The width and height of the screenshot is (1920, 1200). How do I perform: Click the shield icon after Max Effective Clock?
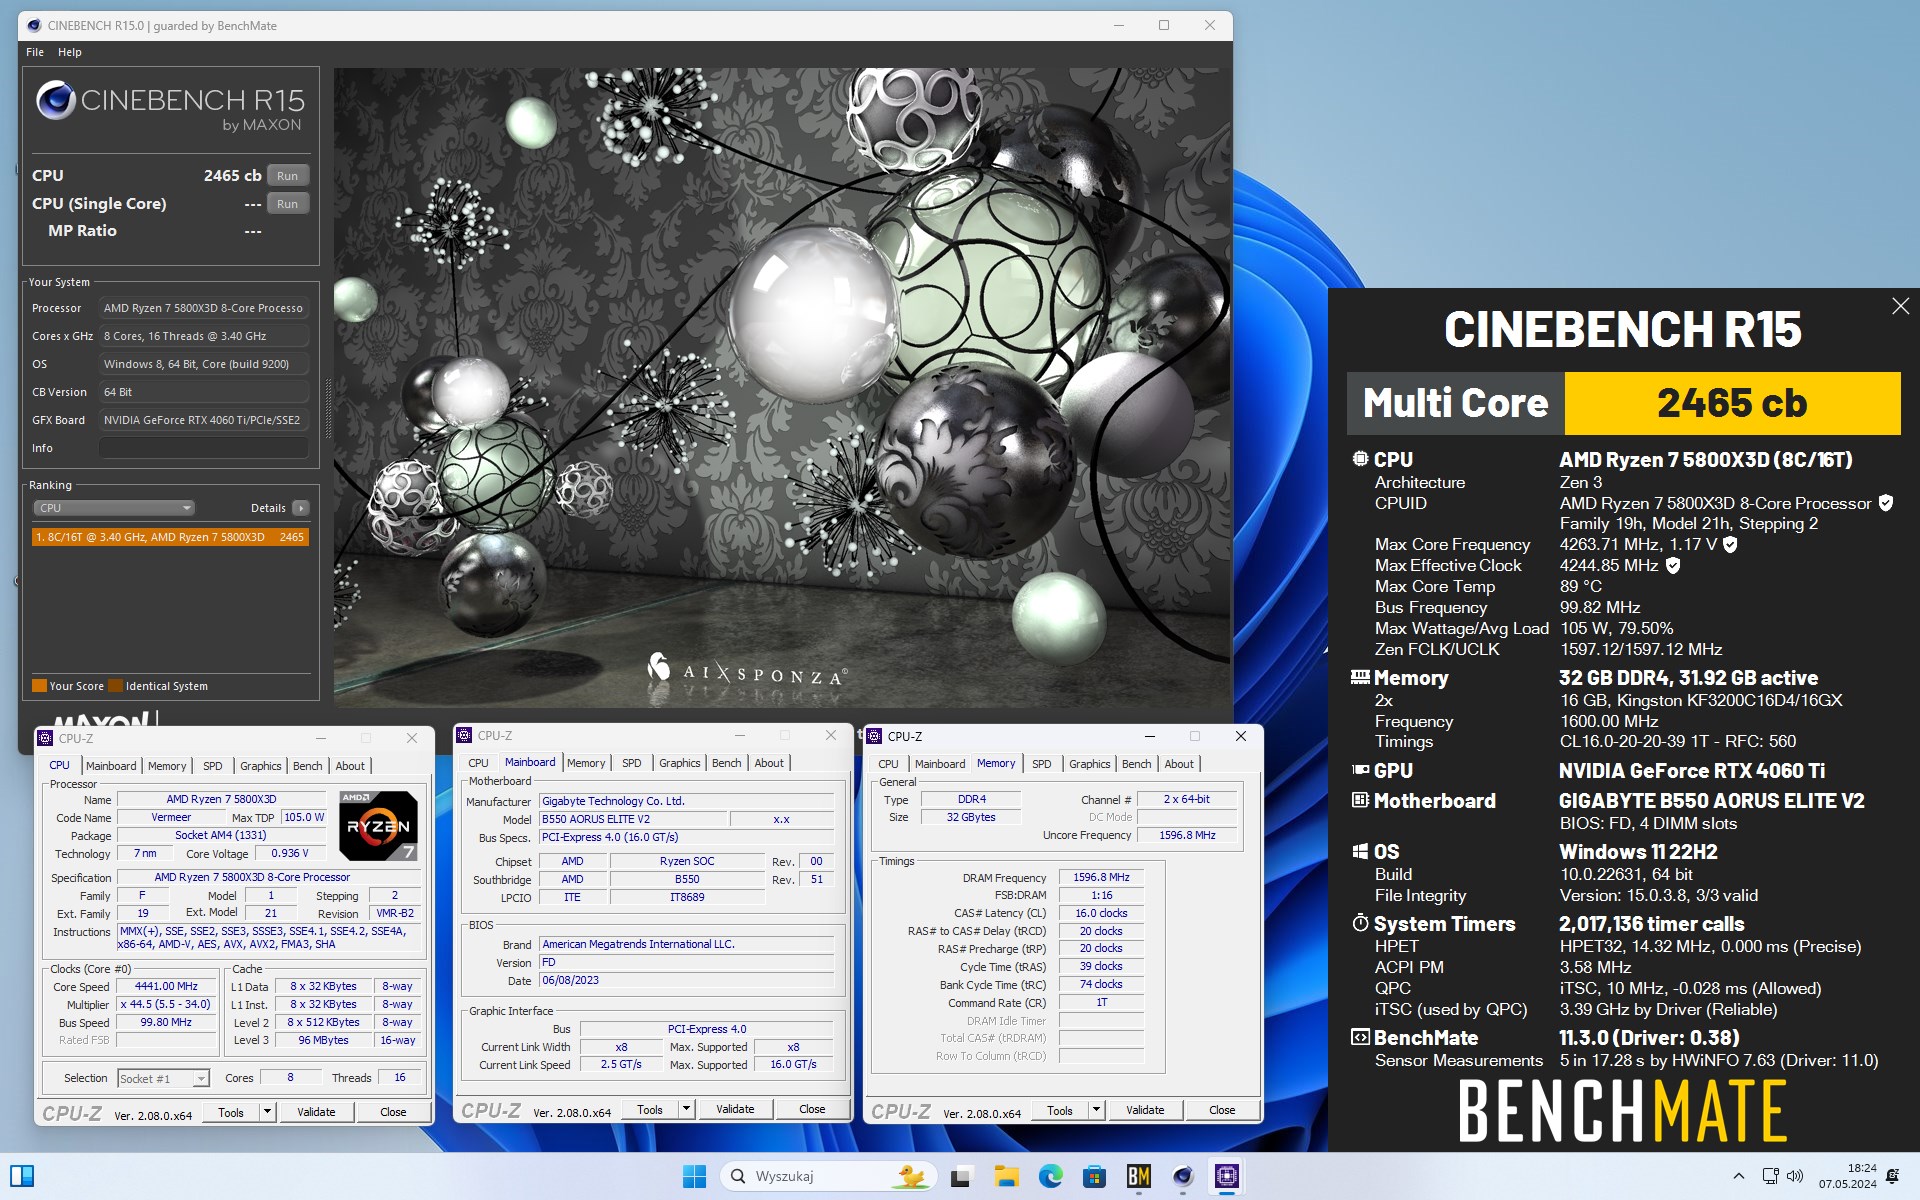[x=1673, y=565]
